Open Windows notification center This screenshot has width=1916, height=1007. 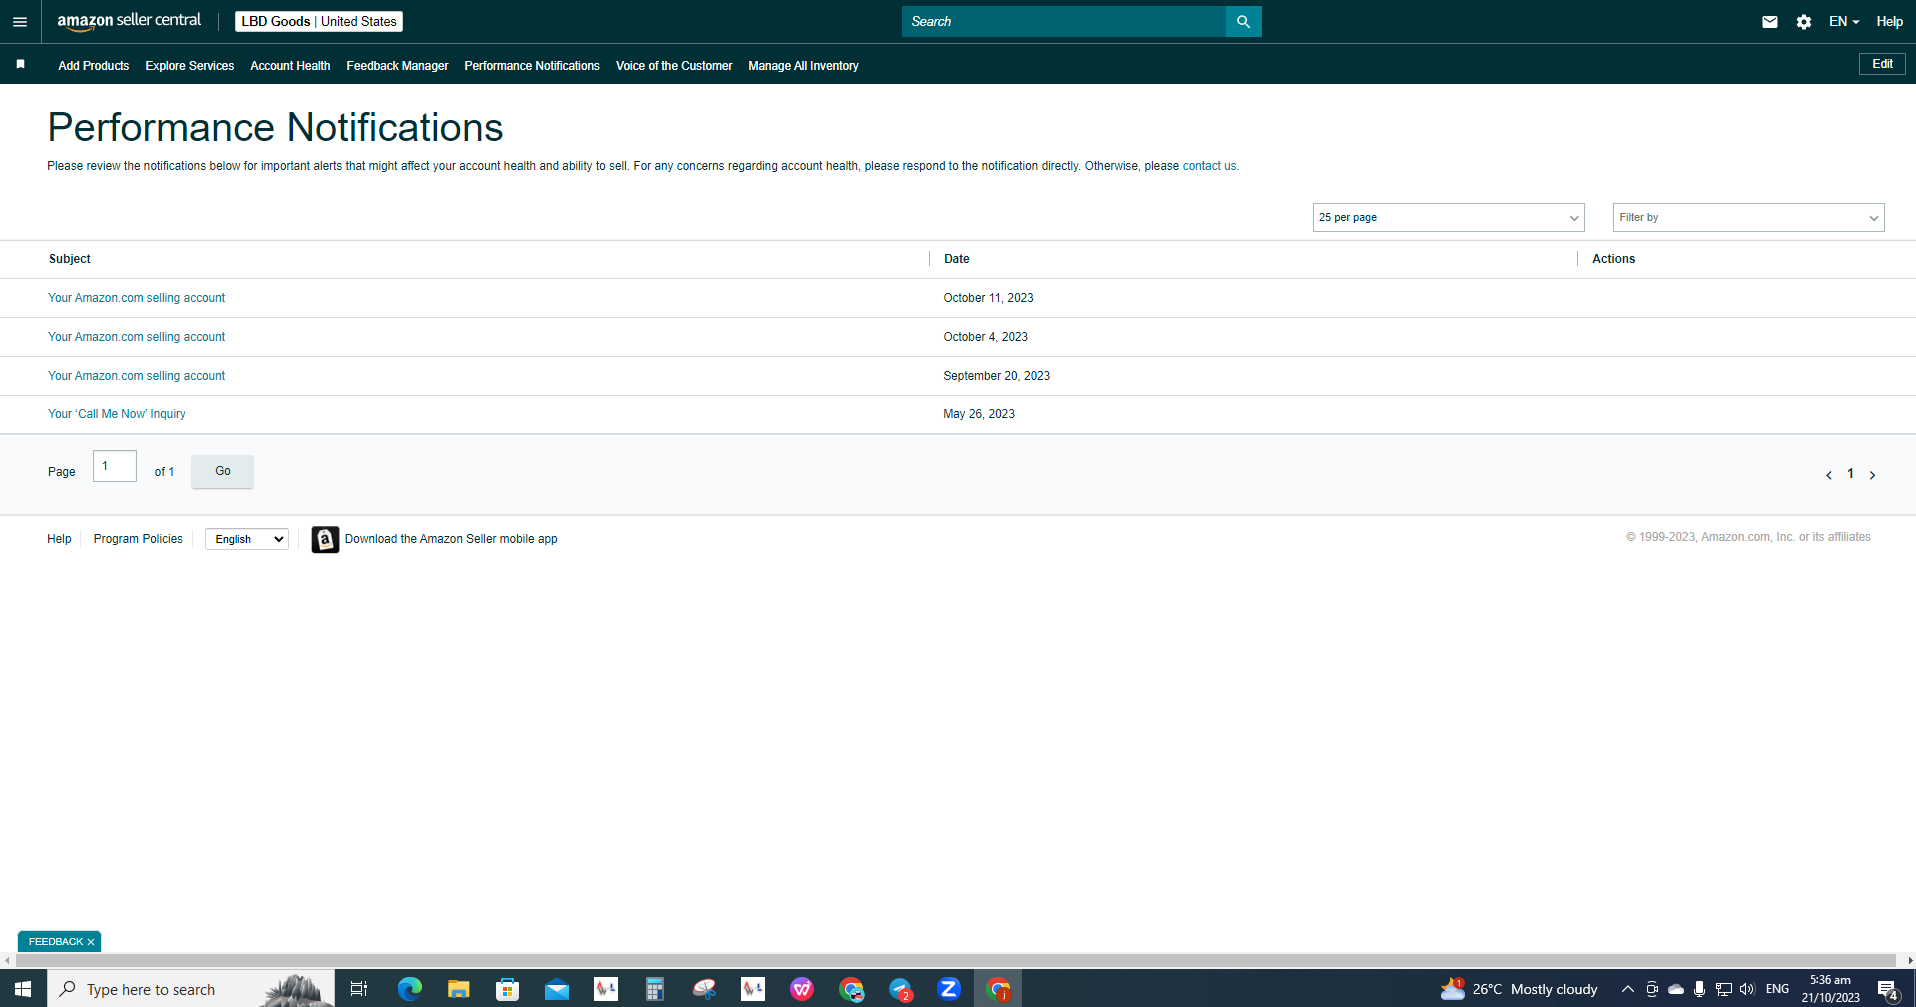pos(1888,989)
